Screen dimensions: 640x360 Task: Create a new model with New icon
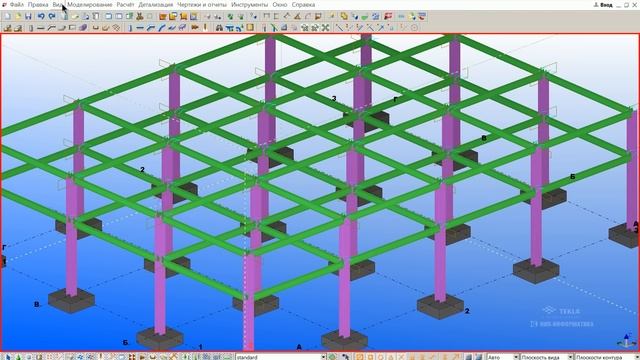tap(7, 16)
